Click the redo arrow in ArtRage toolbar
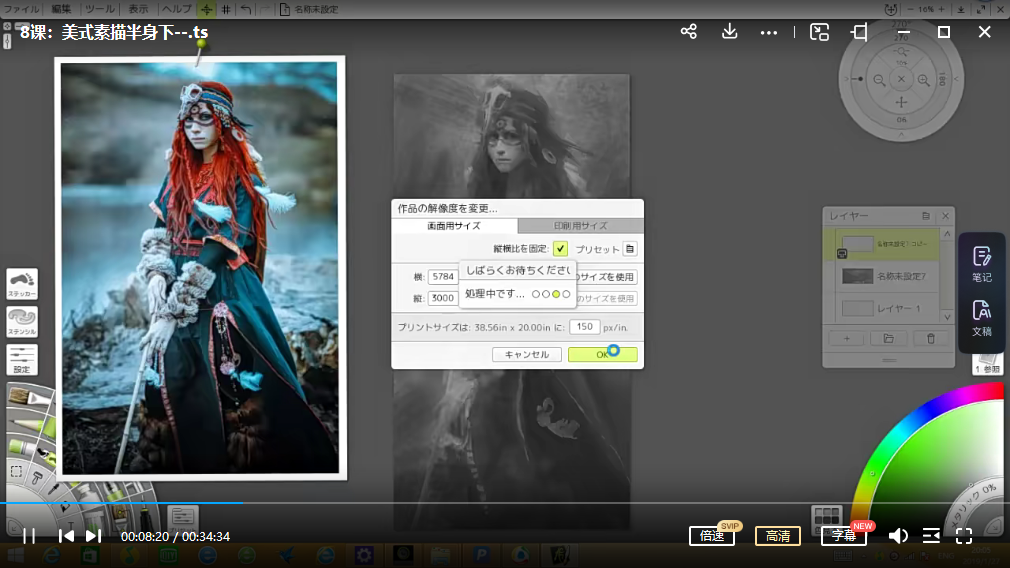The height and width of the screenshot is (568, 1010). [264, 9]
